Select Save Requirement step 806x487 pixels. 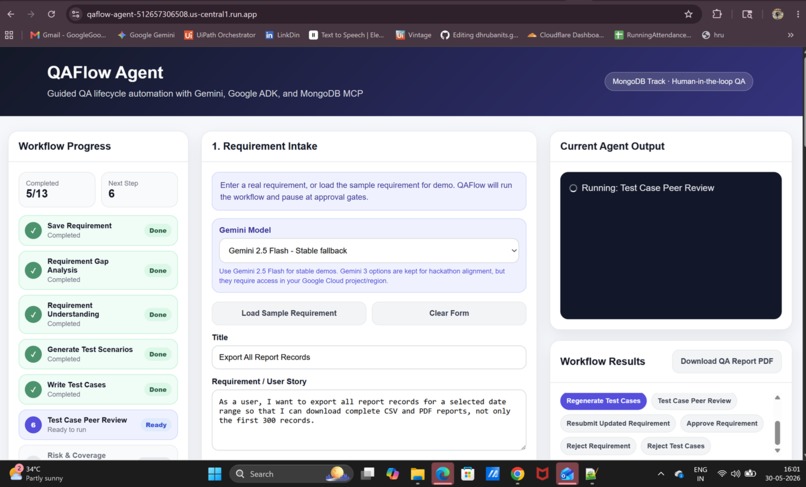pyautogui.click(x=98, y=230)
